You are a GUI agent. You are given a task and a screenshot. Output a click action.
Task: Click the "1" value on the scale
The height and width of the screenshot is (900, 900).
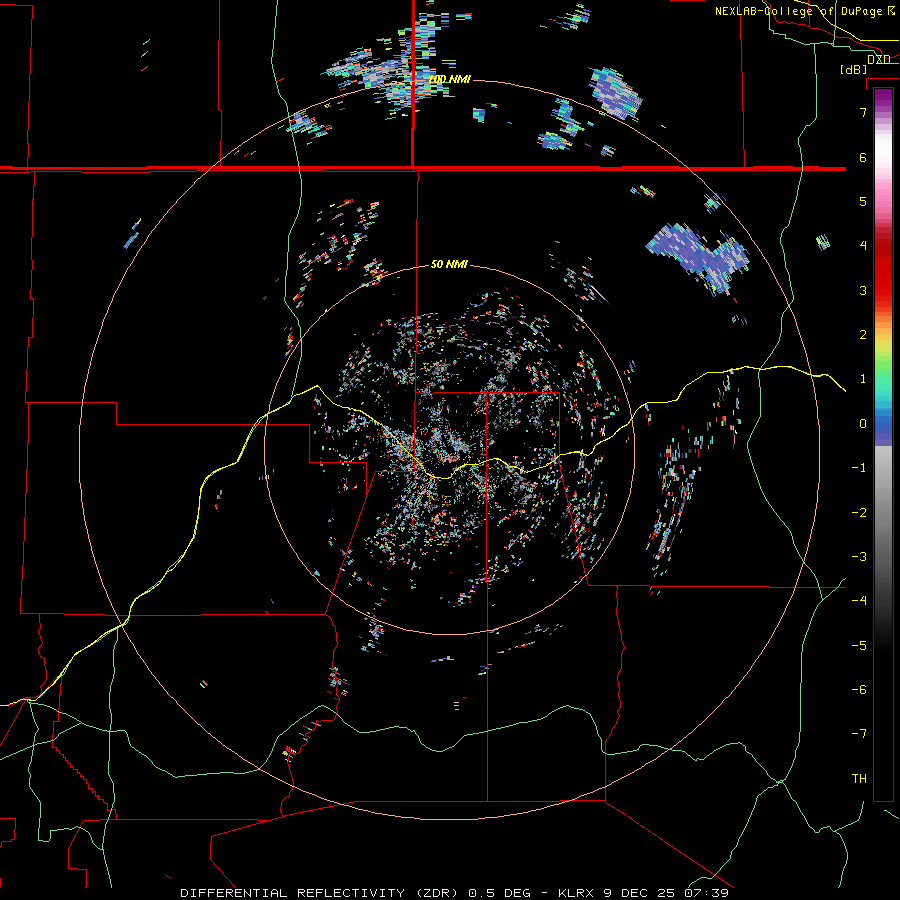point(863,379)
